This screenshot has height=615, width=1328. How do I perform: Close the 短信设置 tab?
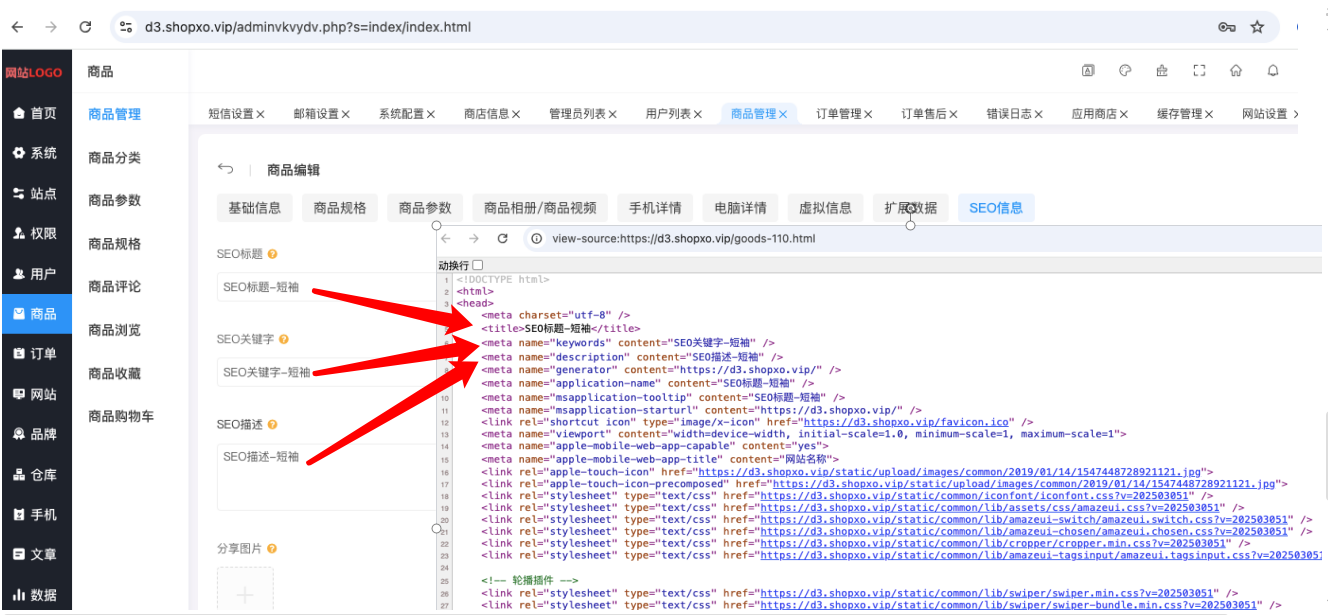point(260,114)
